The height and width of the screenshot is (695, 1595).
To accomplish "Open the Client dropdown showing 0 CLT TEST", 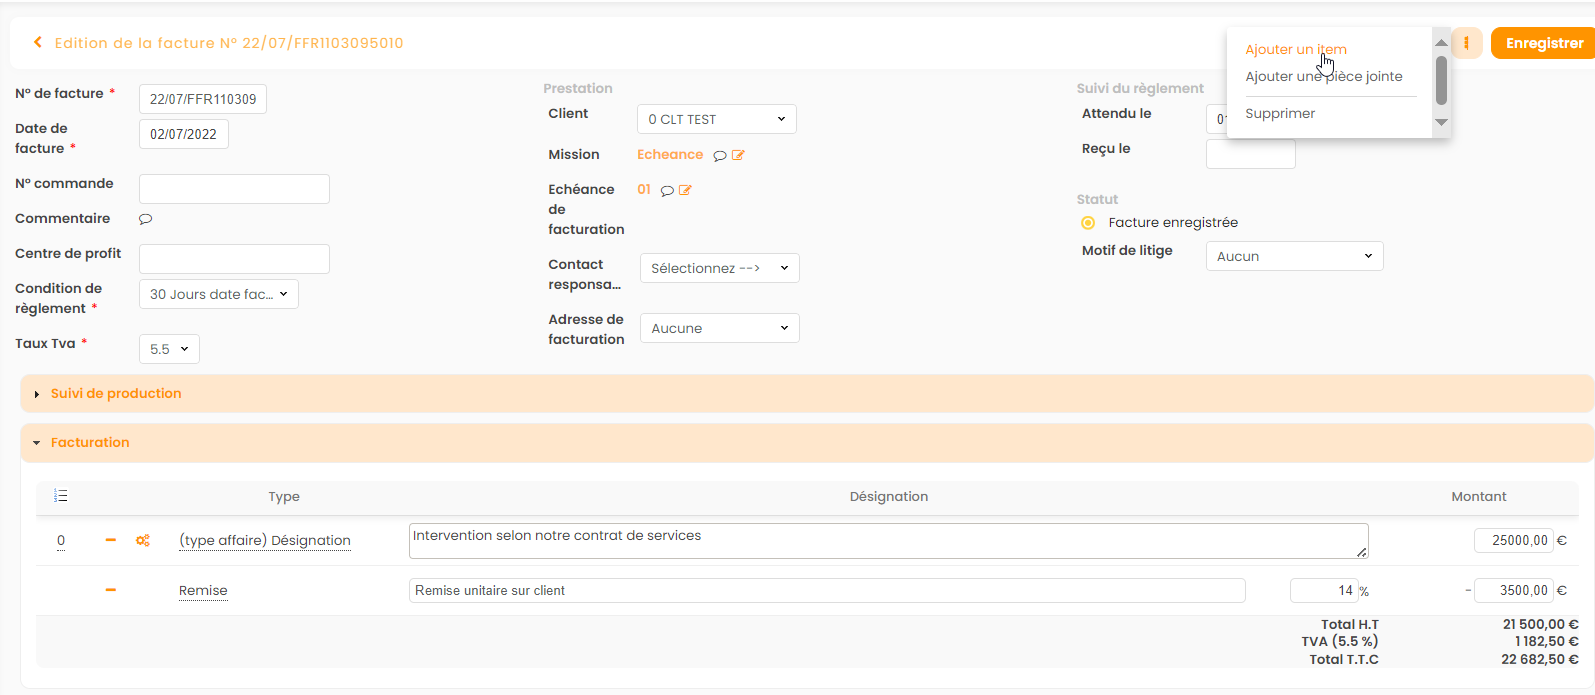I will [x=716, y=119].
